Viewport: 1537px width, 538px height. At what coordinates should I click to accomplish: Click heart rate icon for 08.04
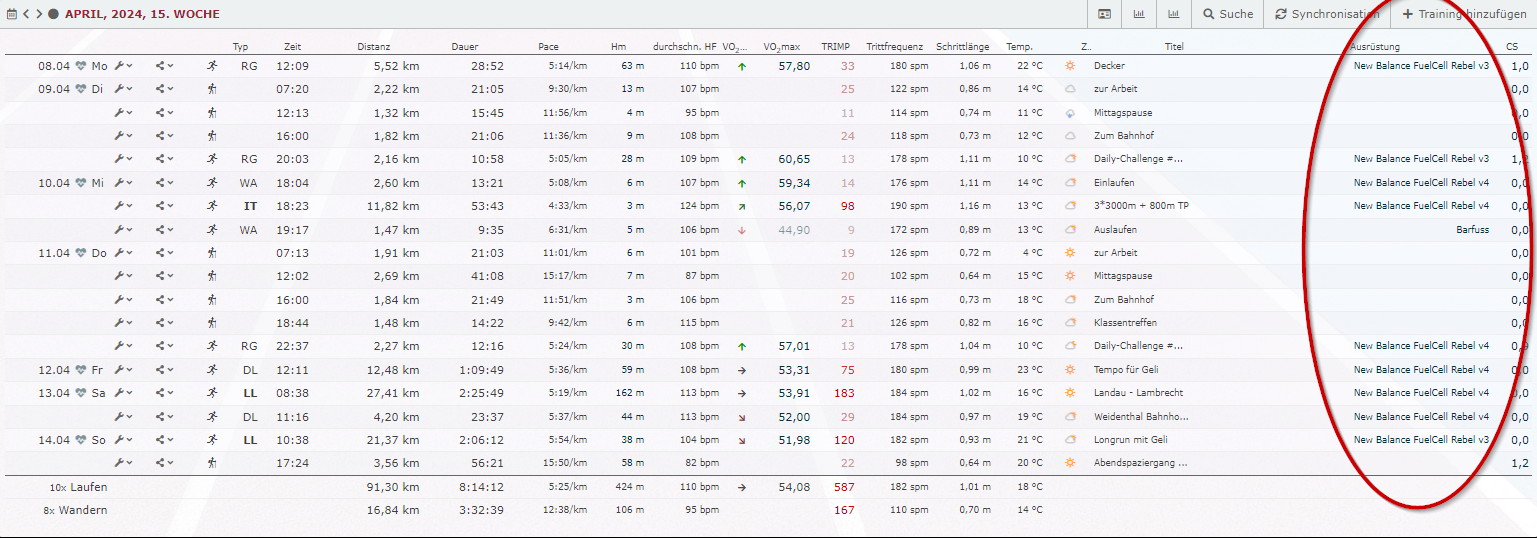[81, 66]
